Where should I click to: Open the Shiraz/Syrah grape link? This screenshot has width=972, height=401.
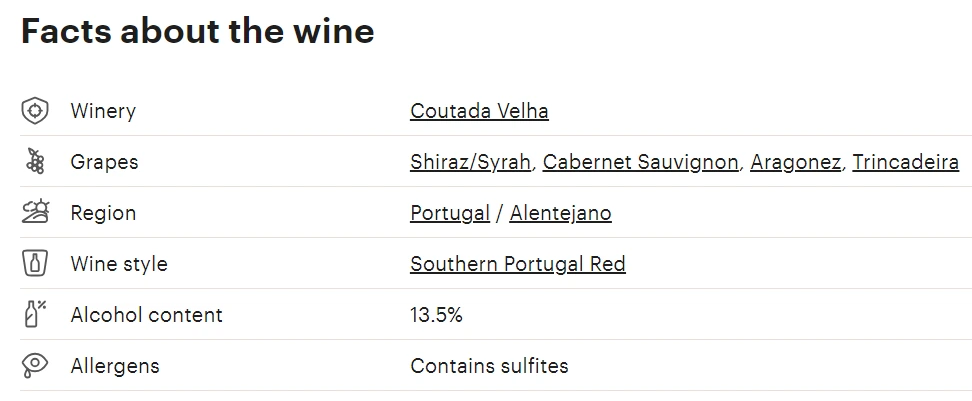point(471,162)
